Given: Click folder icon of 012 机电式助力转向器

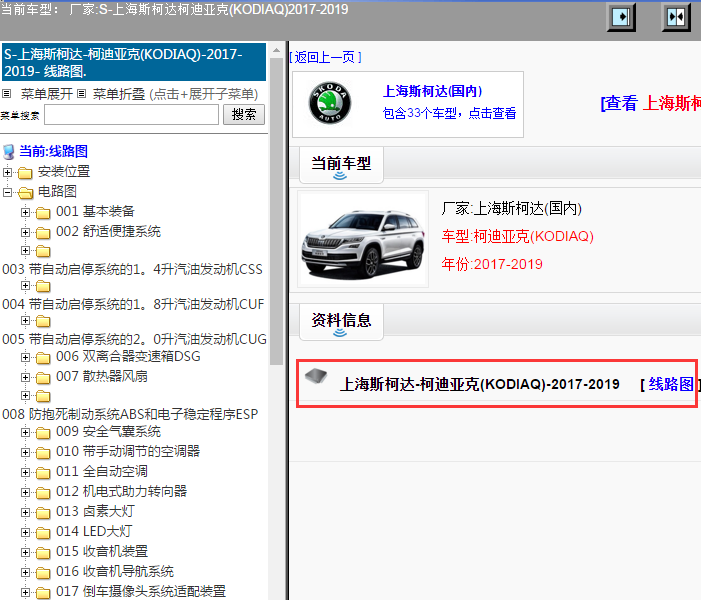Looking at the screenshot, I should coord(43,493).
